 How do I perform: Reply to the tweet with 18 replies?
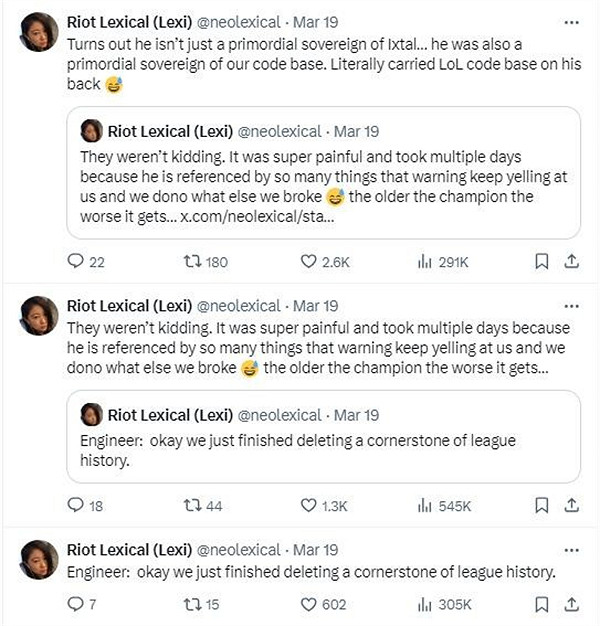pos(76,506)
